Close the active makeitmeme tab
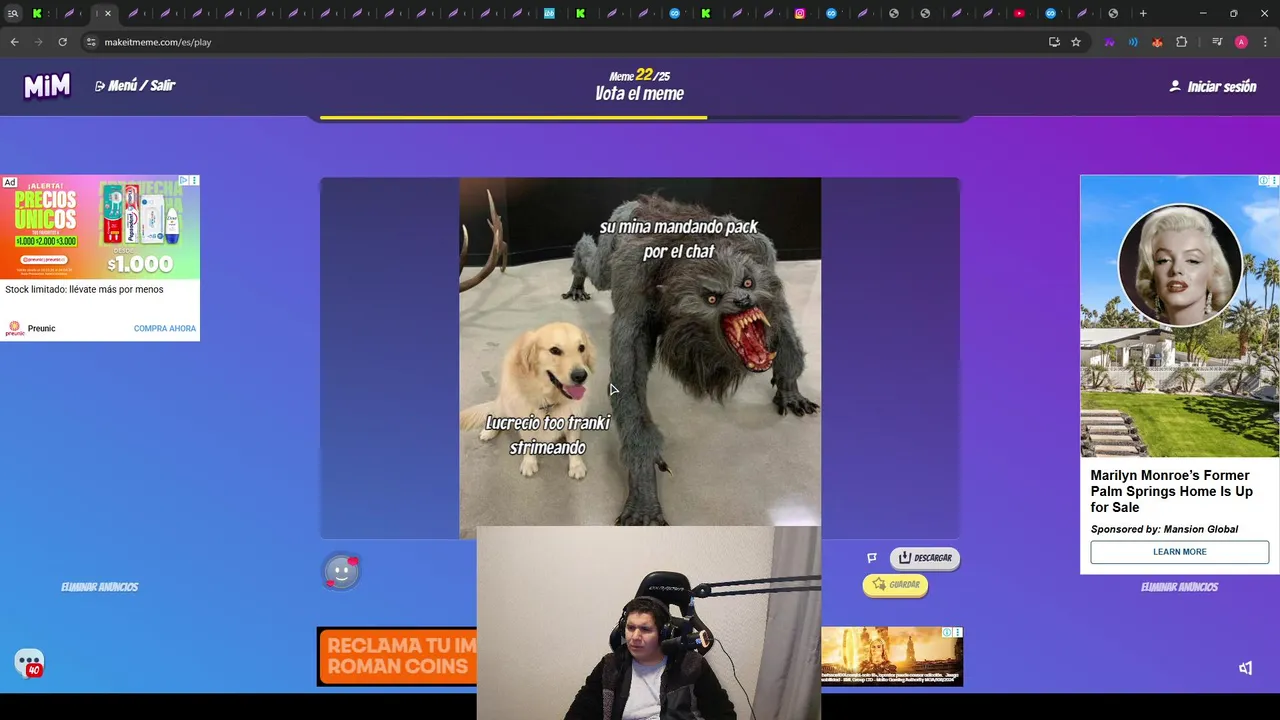The image size is (1280, 720). click(x=108, y=13)
